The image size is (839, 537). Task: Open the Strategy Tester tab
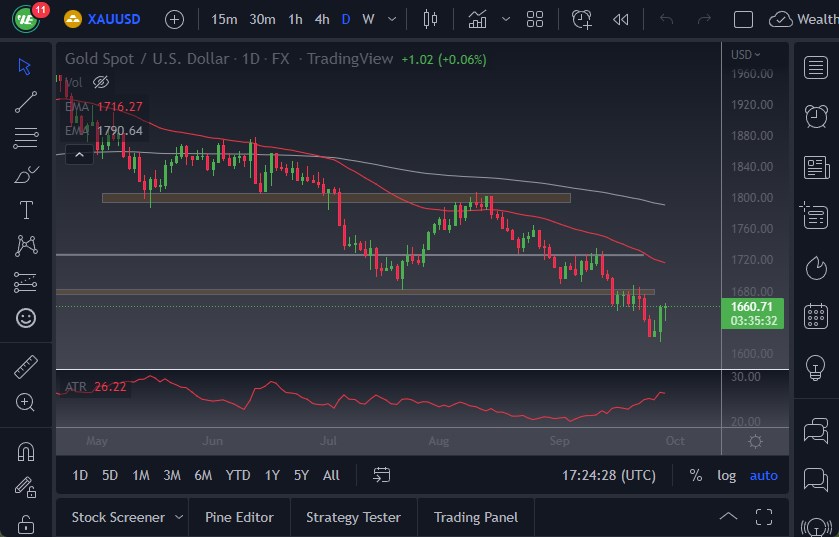[x=353, y=517]
